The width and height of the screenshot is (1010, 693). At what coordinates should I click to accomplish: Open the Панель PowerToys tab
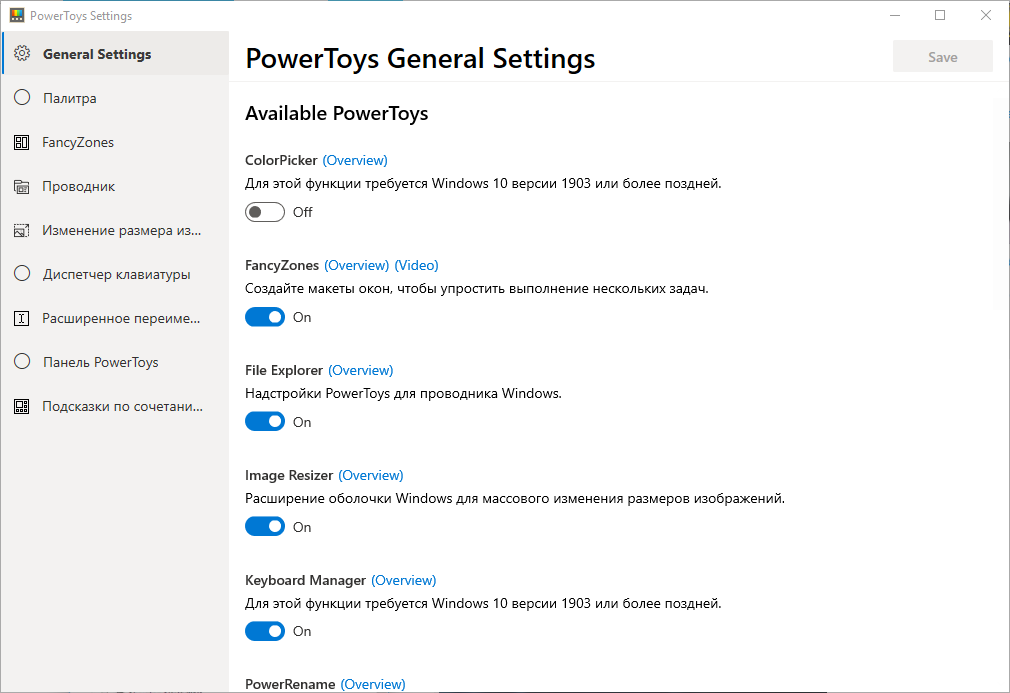[x=100, y=362]
